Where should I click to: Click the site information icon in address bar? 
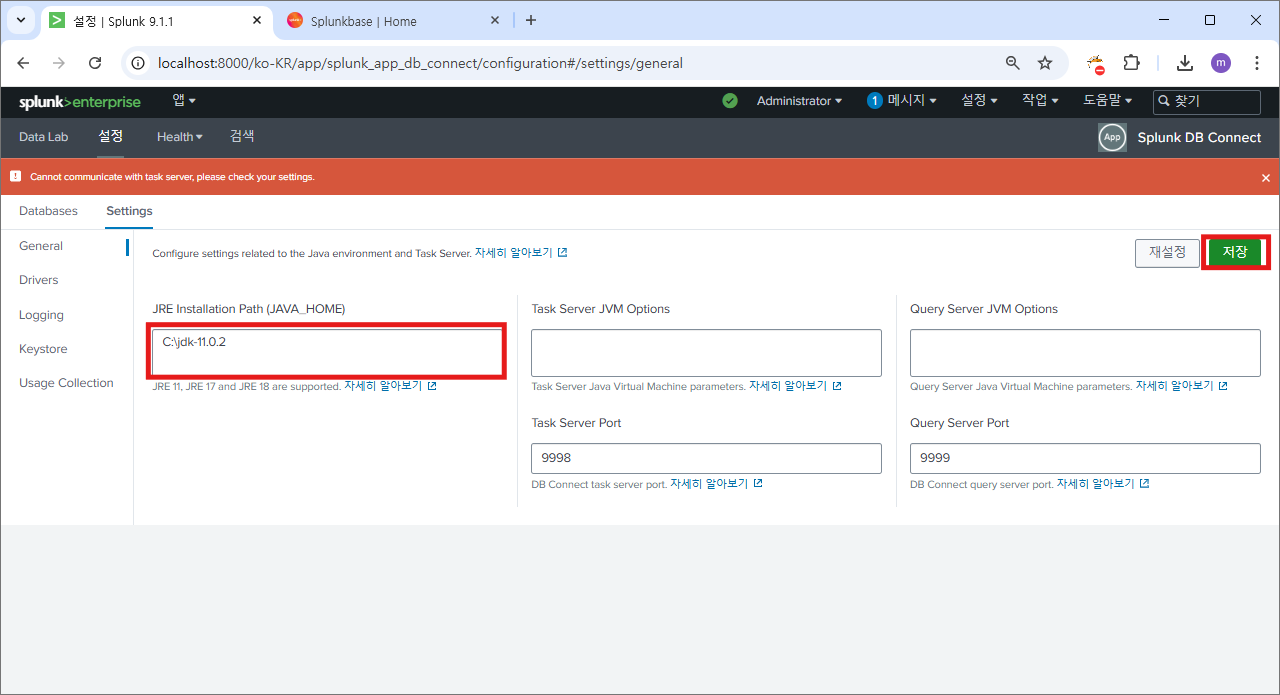(140, 63)
